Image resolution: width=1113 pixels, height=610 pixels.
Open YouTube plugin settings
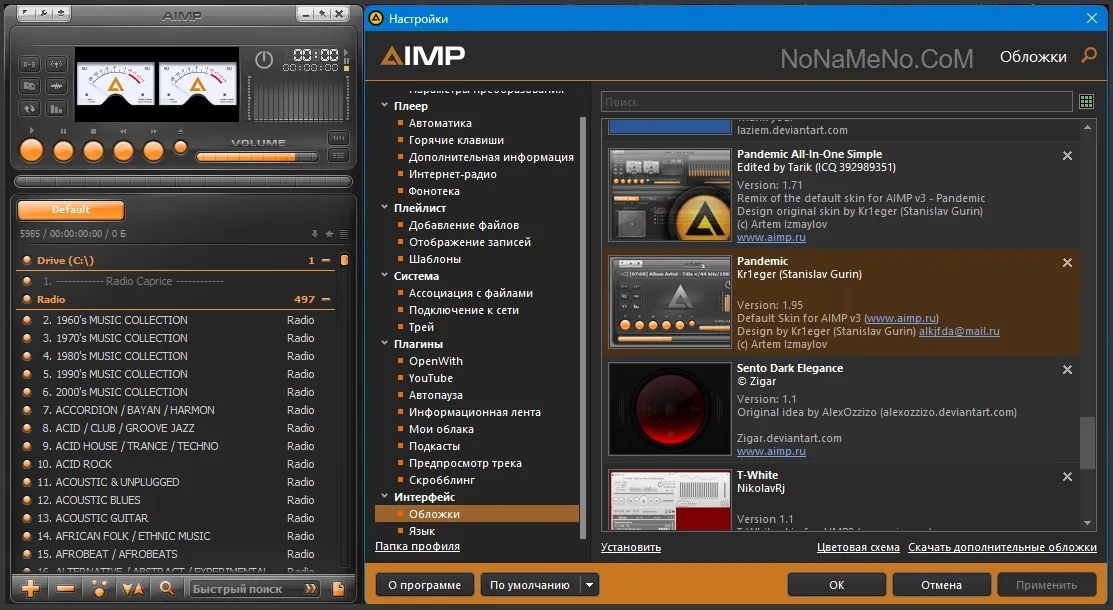(x=430, y=378)
